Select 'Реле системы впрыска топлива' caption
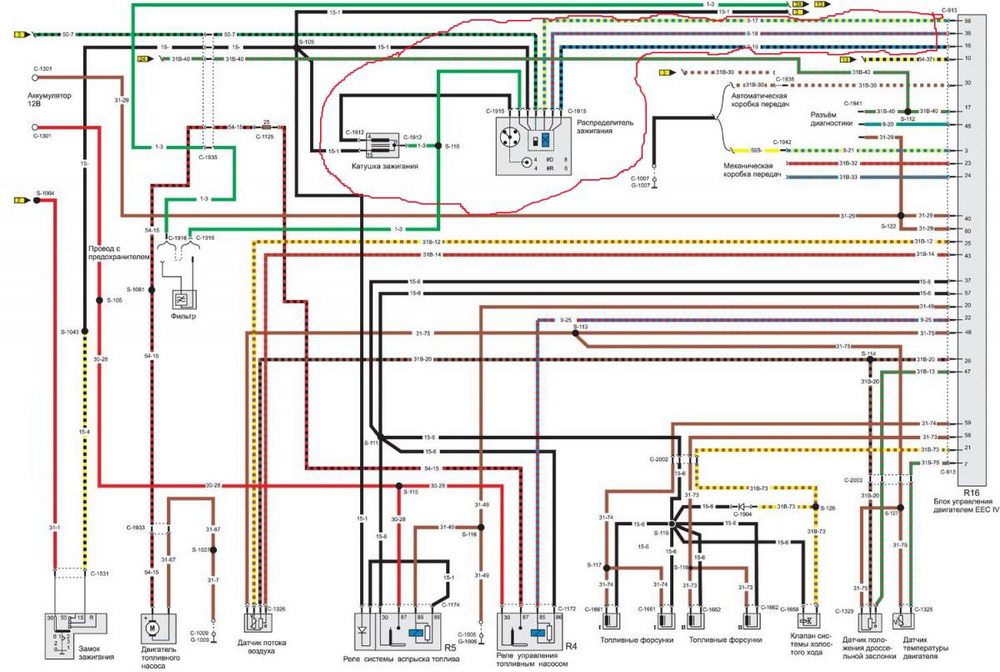This screenshot has width=1000, height=672. [x=401, y=659]
